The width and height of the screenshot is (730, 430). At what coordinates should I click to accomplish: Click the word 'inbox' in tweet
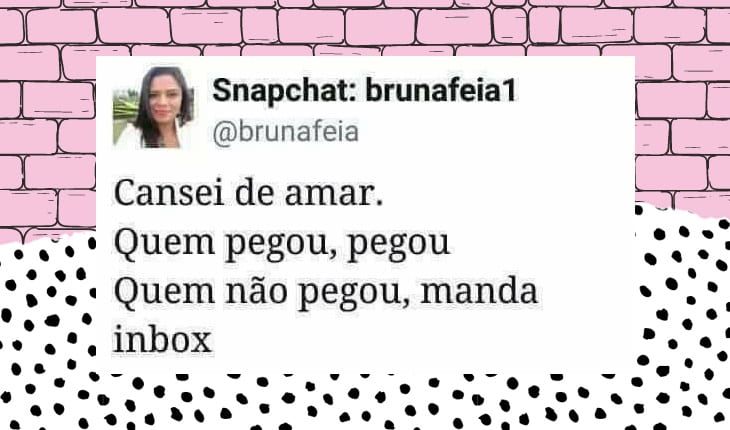(162, 339)
